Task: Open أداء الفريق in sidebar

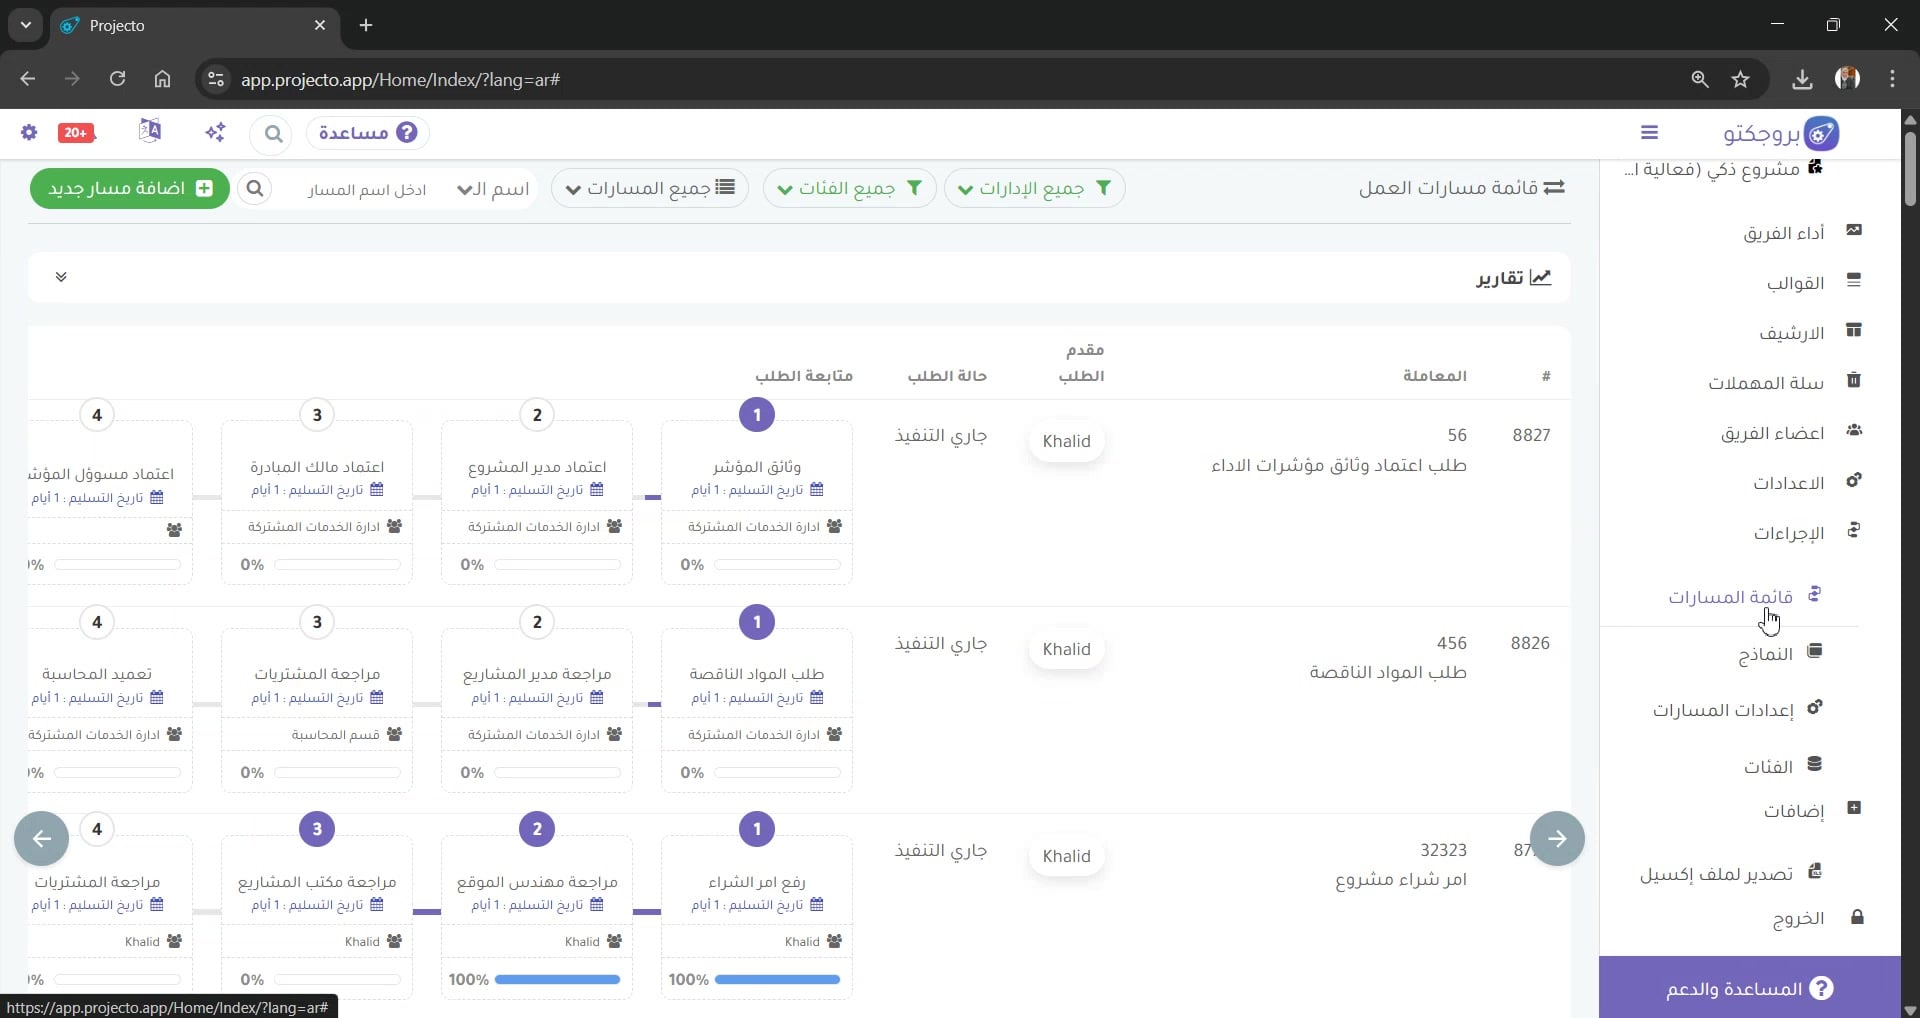Action: (x=1785, y=233)
